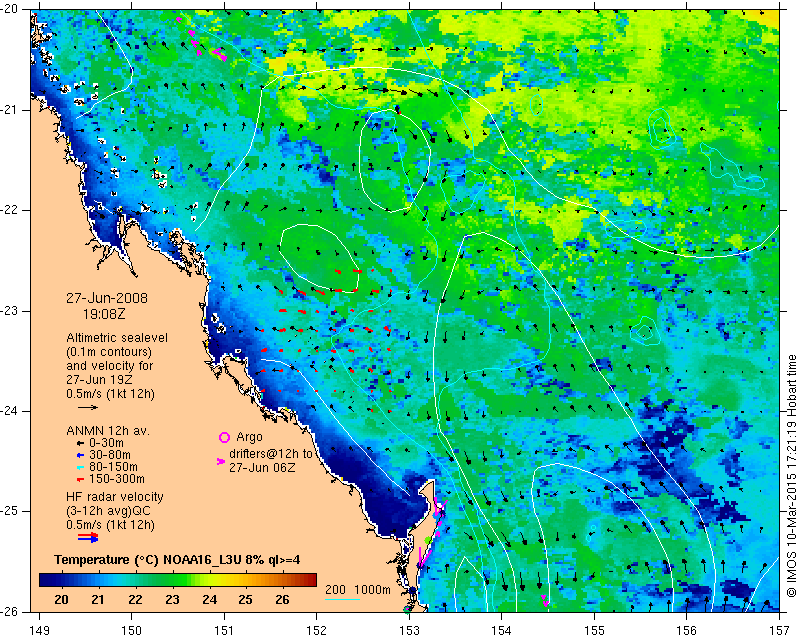800x640 pixels.
Task: Click the drifters@12h to text
Action: [x=270, y=454]
